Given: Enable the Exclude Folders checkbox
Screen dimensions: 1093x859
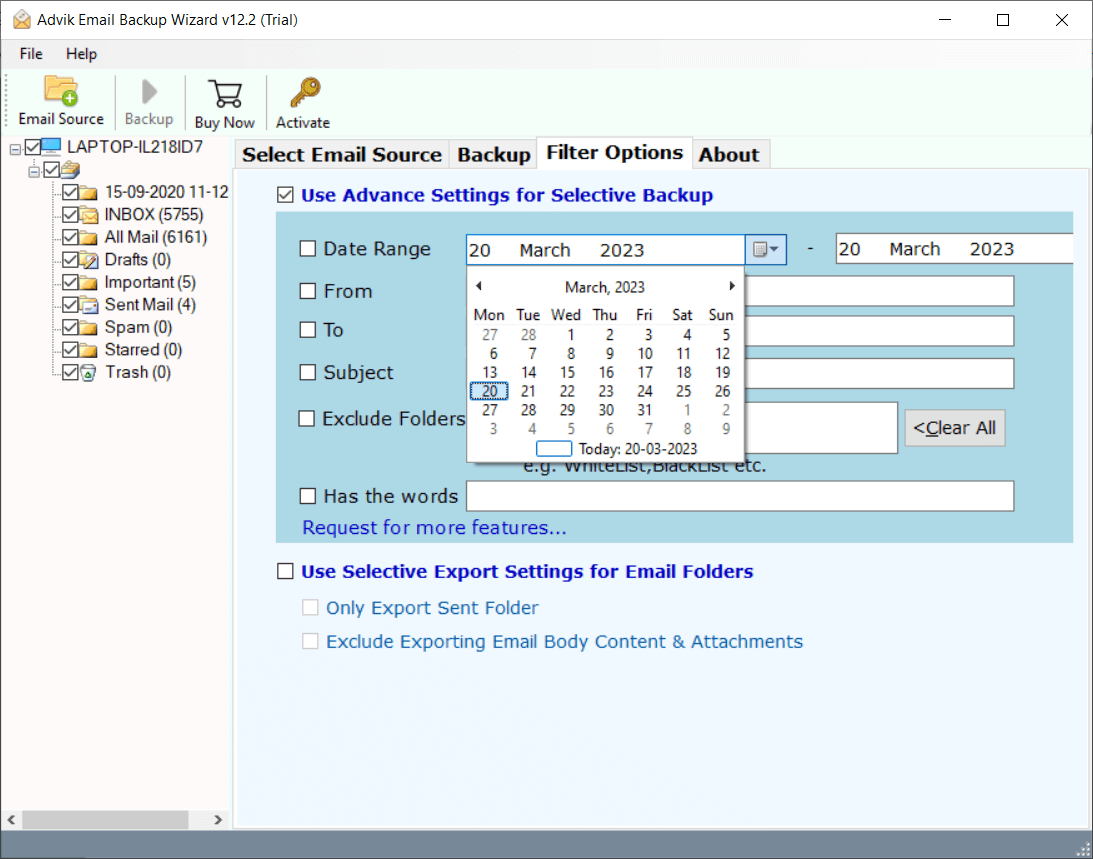Looking at the screenshot, I should point(306,418).
